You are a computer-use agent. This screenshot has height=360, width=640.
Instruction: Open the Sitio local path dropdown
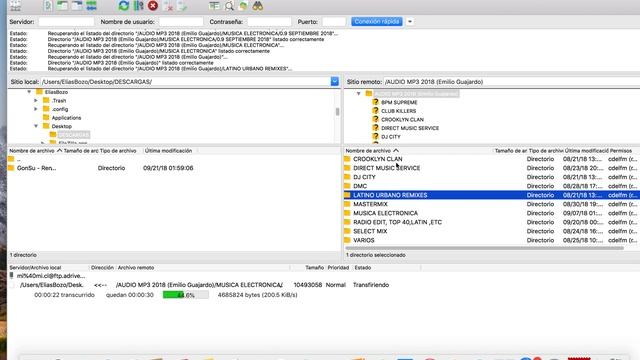[335, 82]
